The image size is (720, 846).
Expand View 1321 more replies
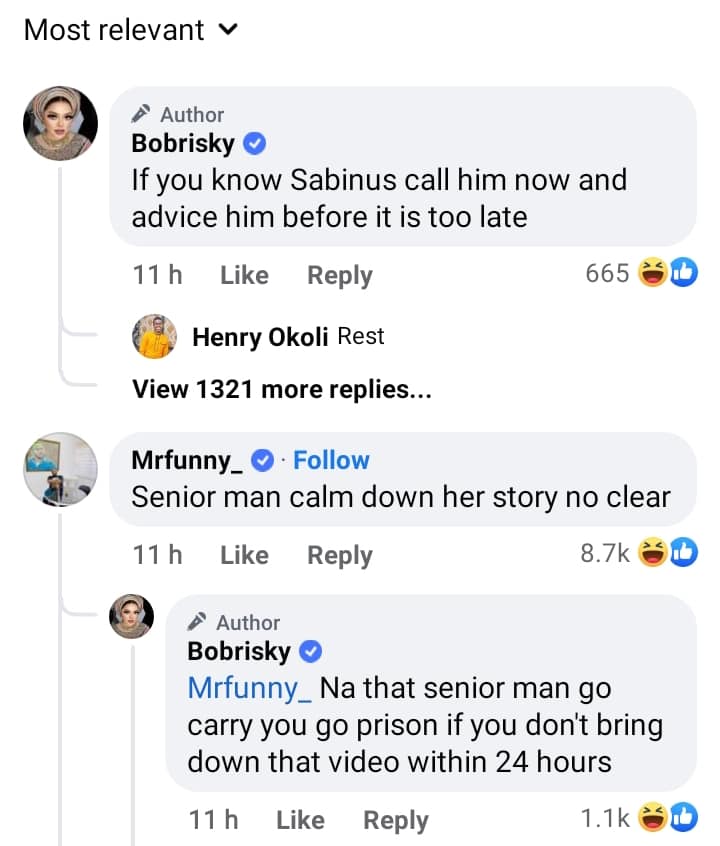pyautogui.click(x=281, y=390)
